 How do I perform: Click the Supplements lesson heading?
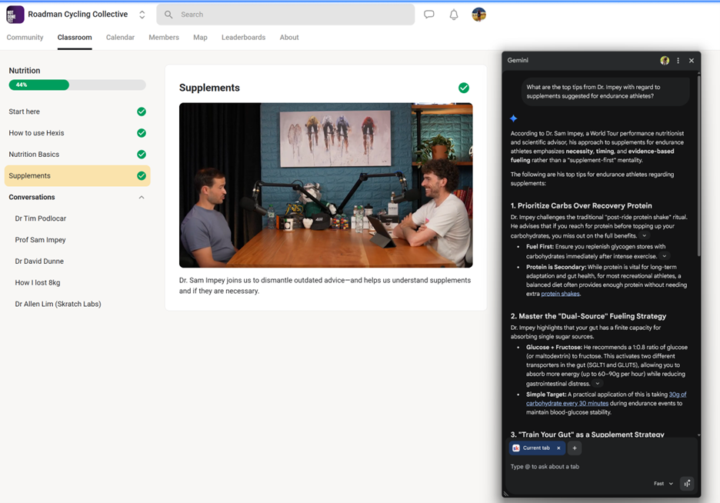(209, 88)
